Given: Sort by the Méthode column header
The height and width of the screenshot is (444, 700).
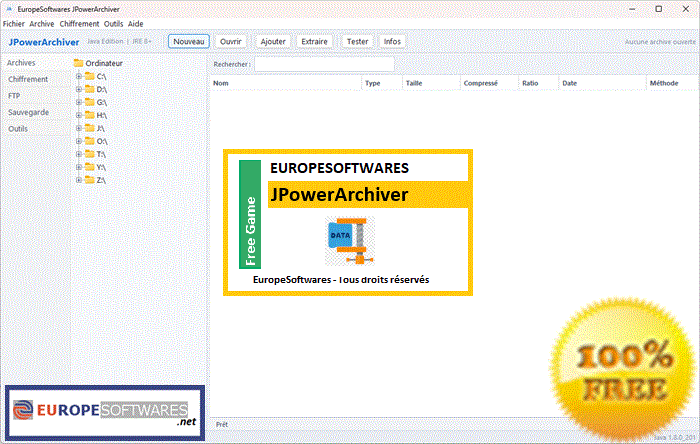Looking at the screenshot, I should tap(672, 83).
